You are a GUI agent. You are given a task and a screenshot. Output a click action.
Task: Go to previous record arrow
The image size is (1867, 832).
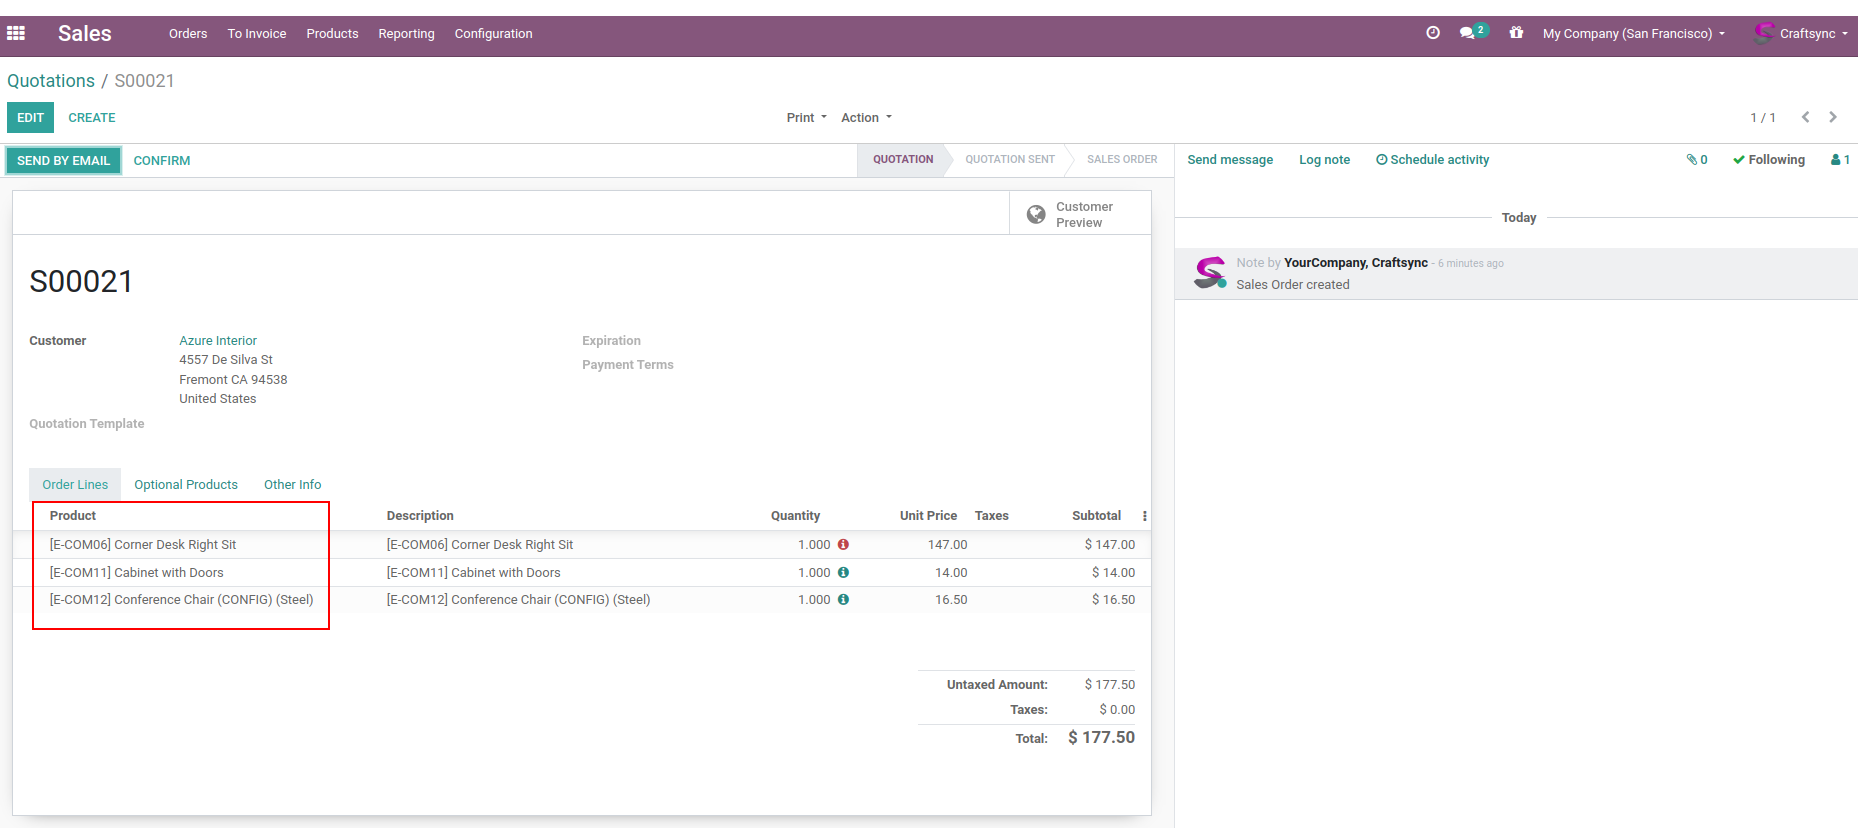[1805, 117]
